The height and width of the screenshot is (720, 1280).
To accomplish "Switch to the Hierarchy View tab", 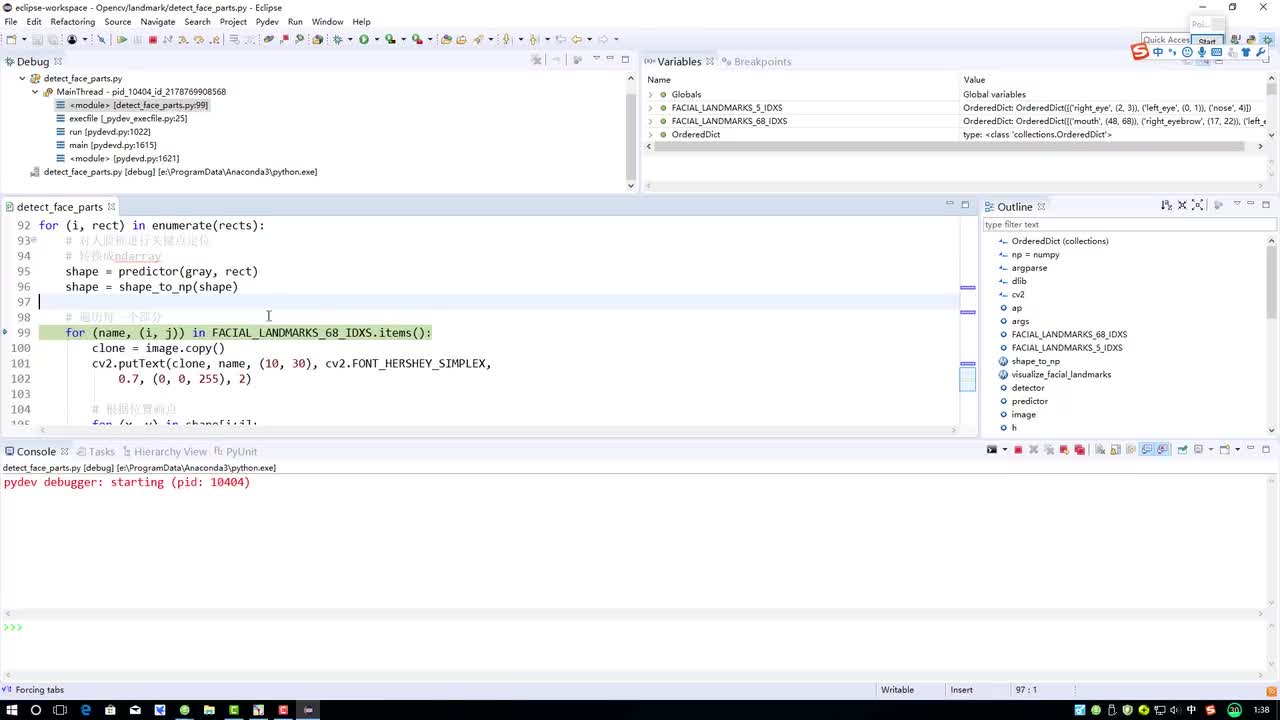I will 163,452.
